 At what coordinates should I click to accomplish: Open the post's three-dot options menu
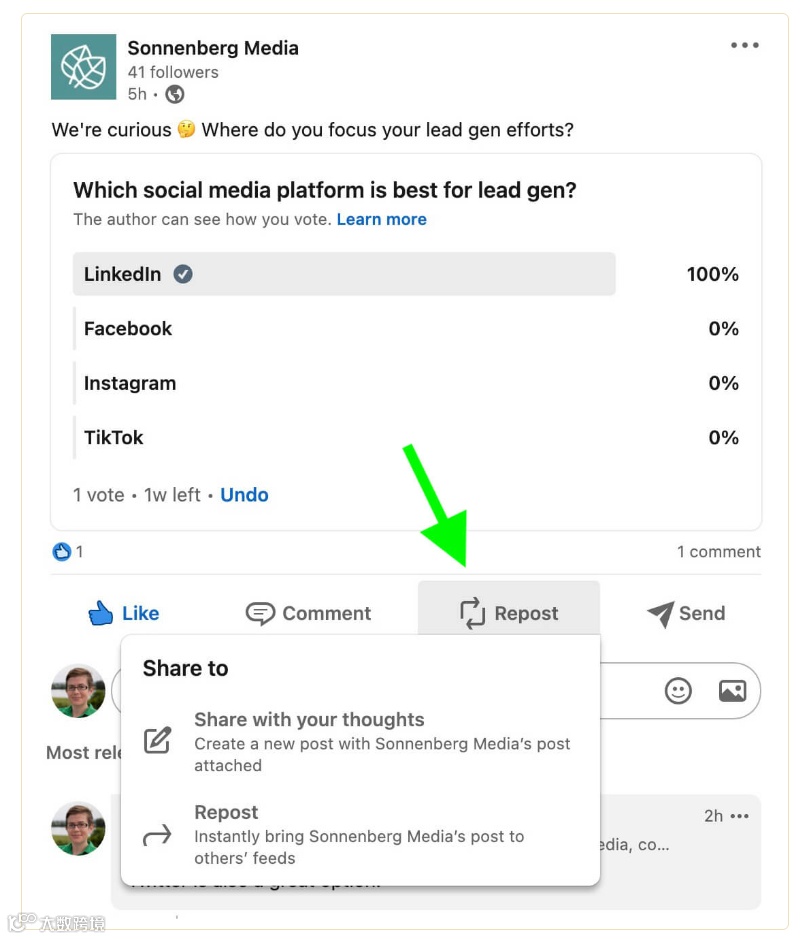pyautogui.click(x=744, y=45)
